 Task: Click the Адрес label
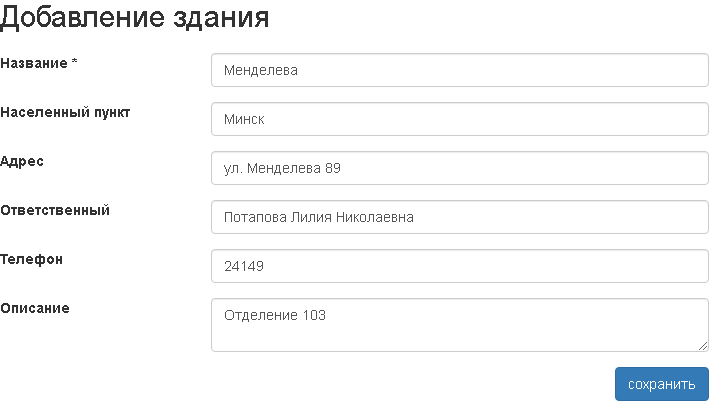[22, 161]
